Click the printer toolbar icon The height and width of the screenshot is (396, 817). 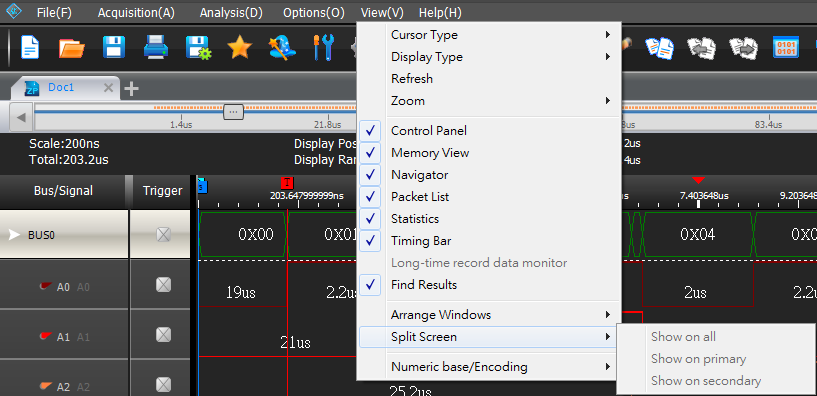155,47
